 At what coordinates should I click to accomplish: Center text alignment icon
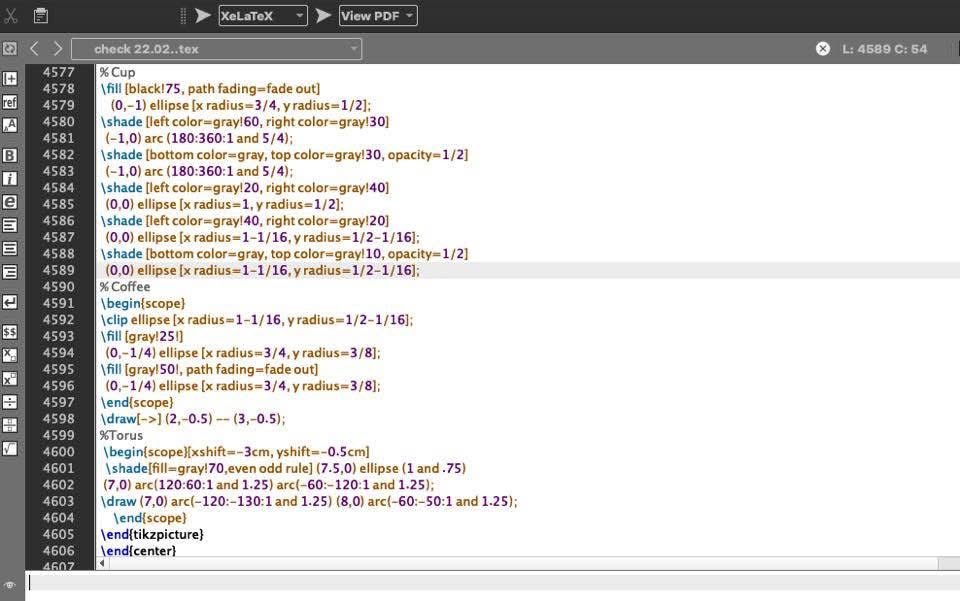tap(10, 248)
